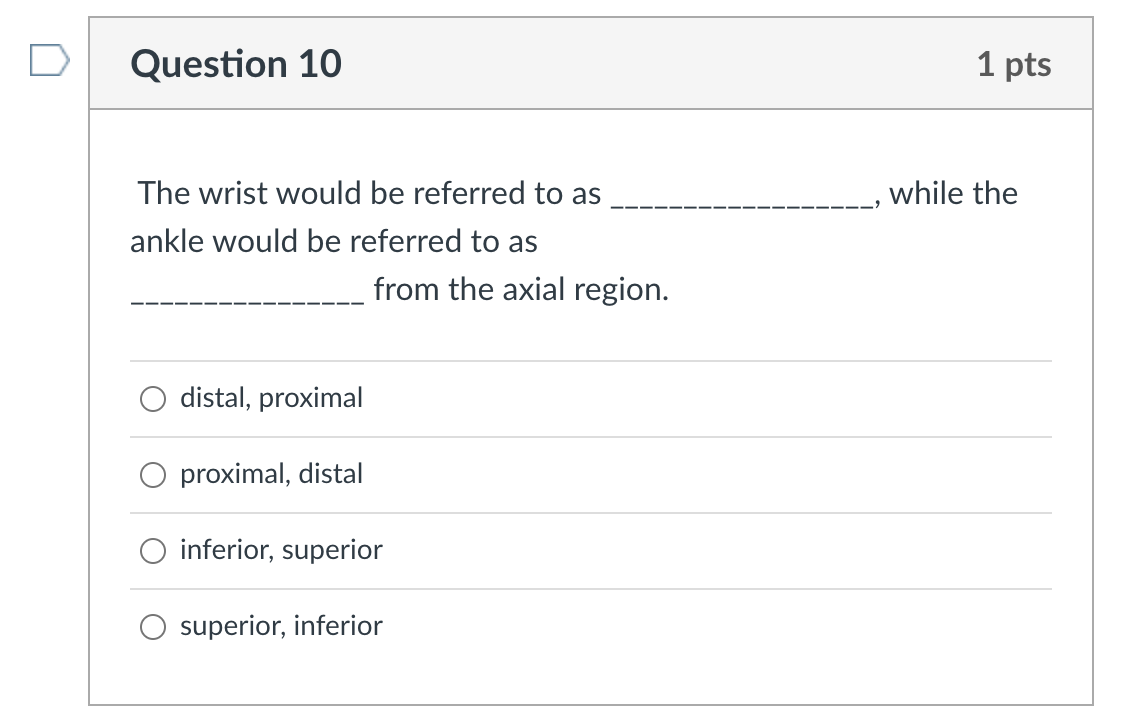Click the first blank after "referred to as"
This screenshot has width=1128, height=724.
click(x=739, y=200)
